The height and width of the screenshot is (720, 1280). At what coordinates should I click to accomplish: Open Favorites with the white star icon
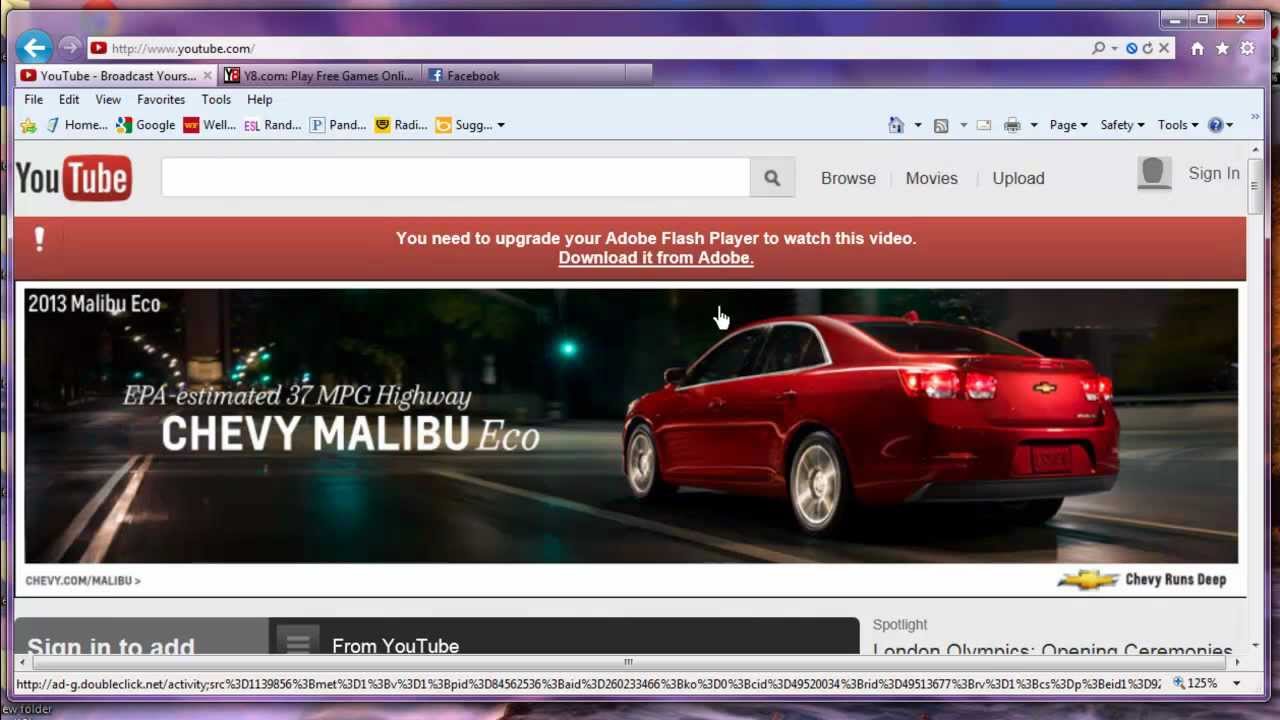point(1222,48)
